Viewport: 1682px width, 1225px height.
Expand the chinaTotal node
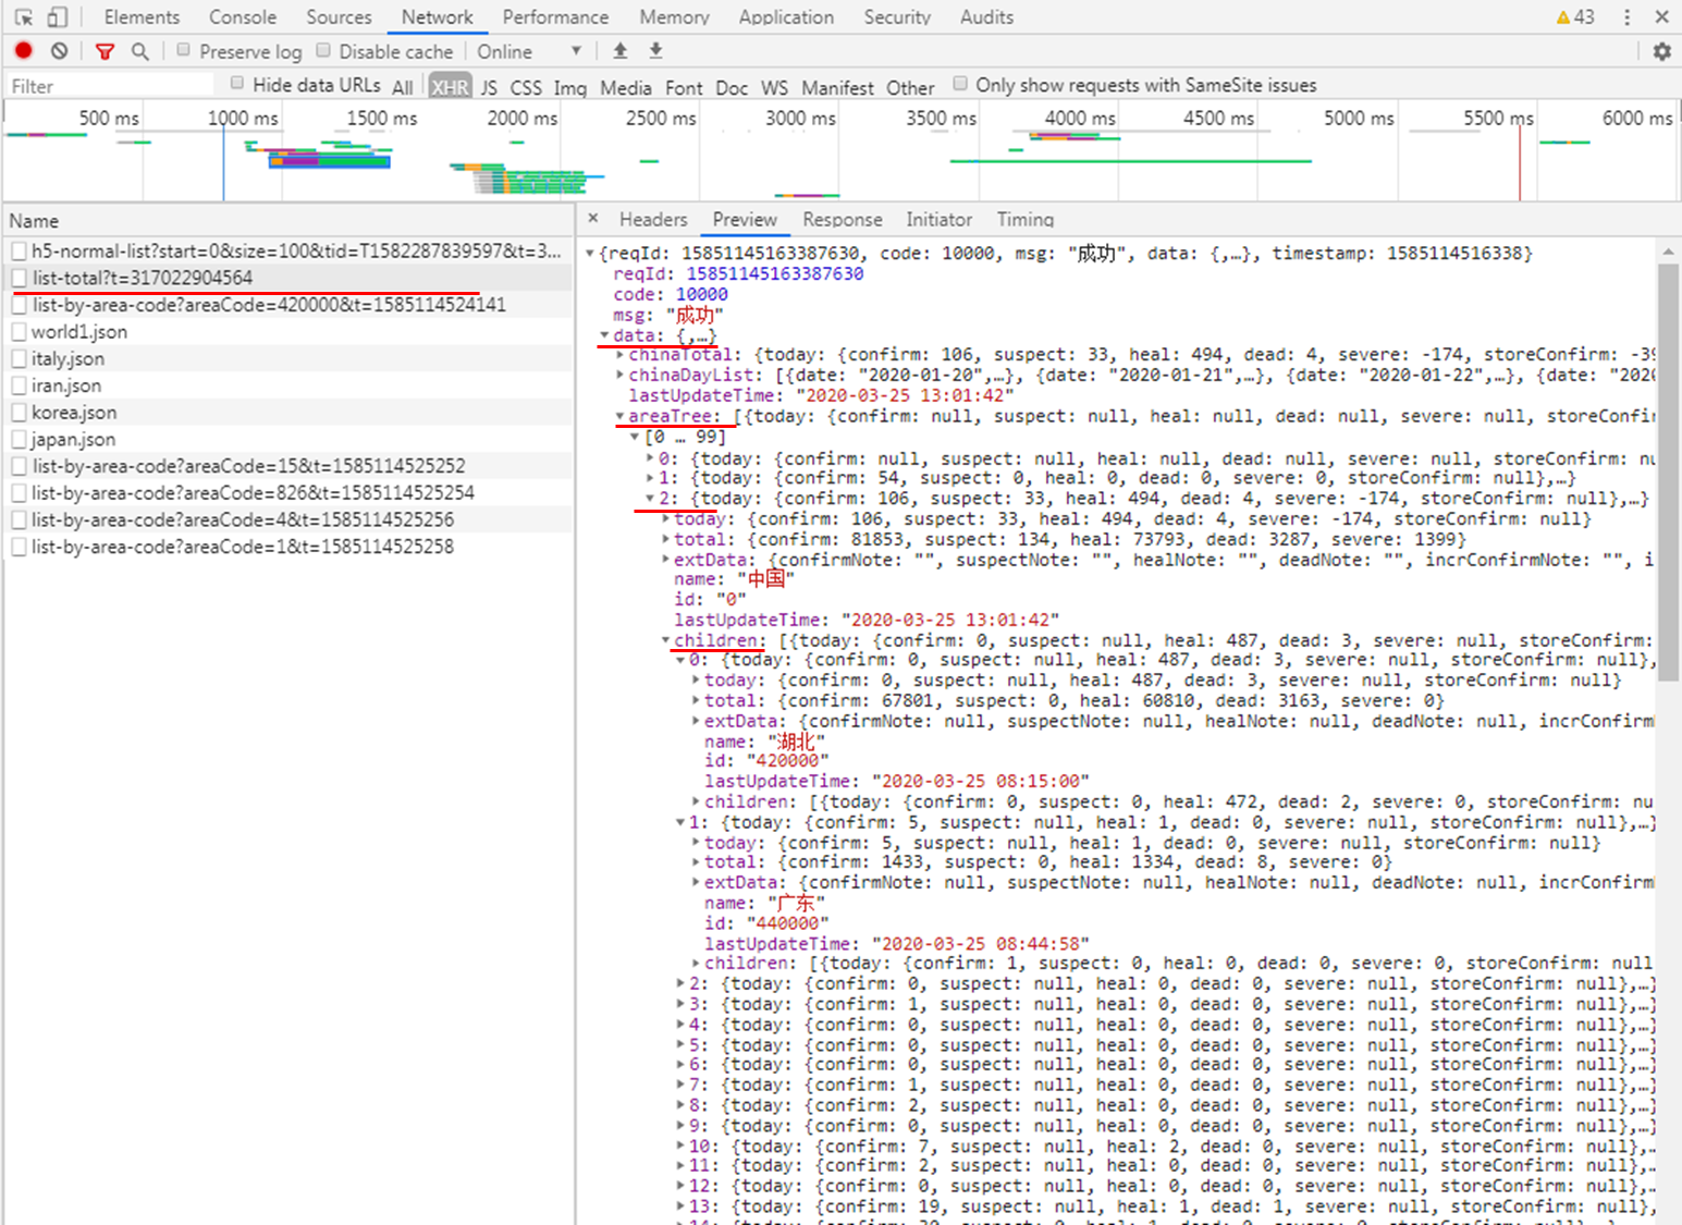pos(620,355)
